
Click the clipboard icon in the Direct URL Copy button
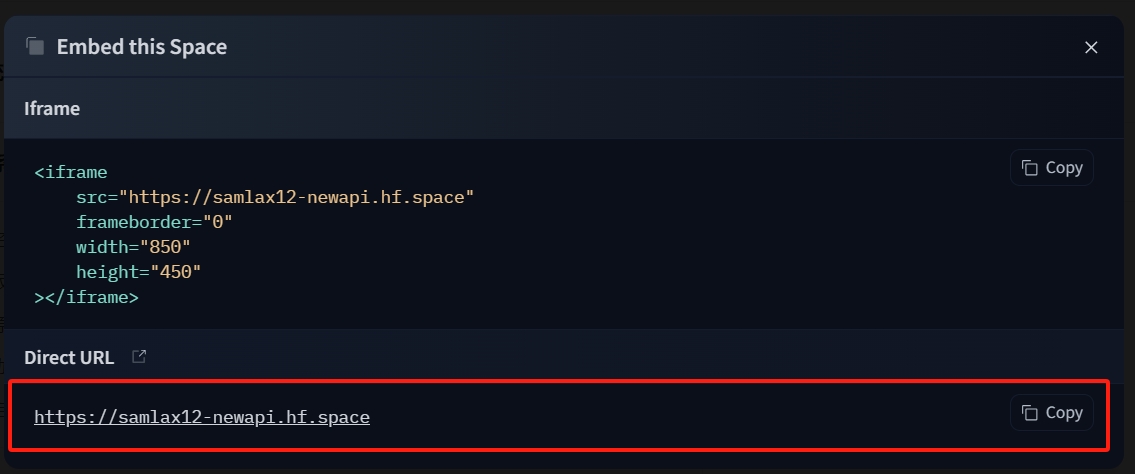tap(1029, 412)
